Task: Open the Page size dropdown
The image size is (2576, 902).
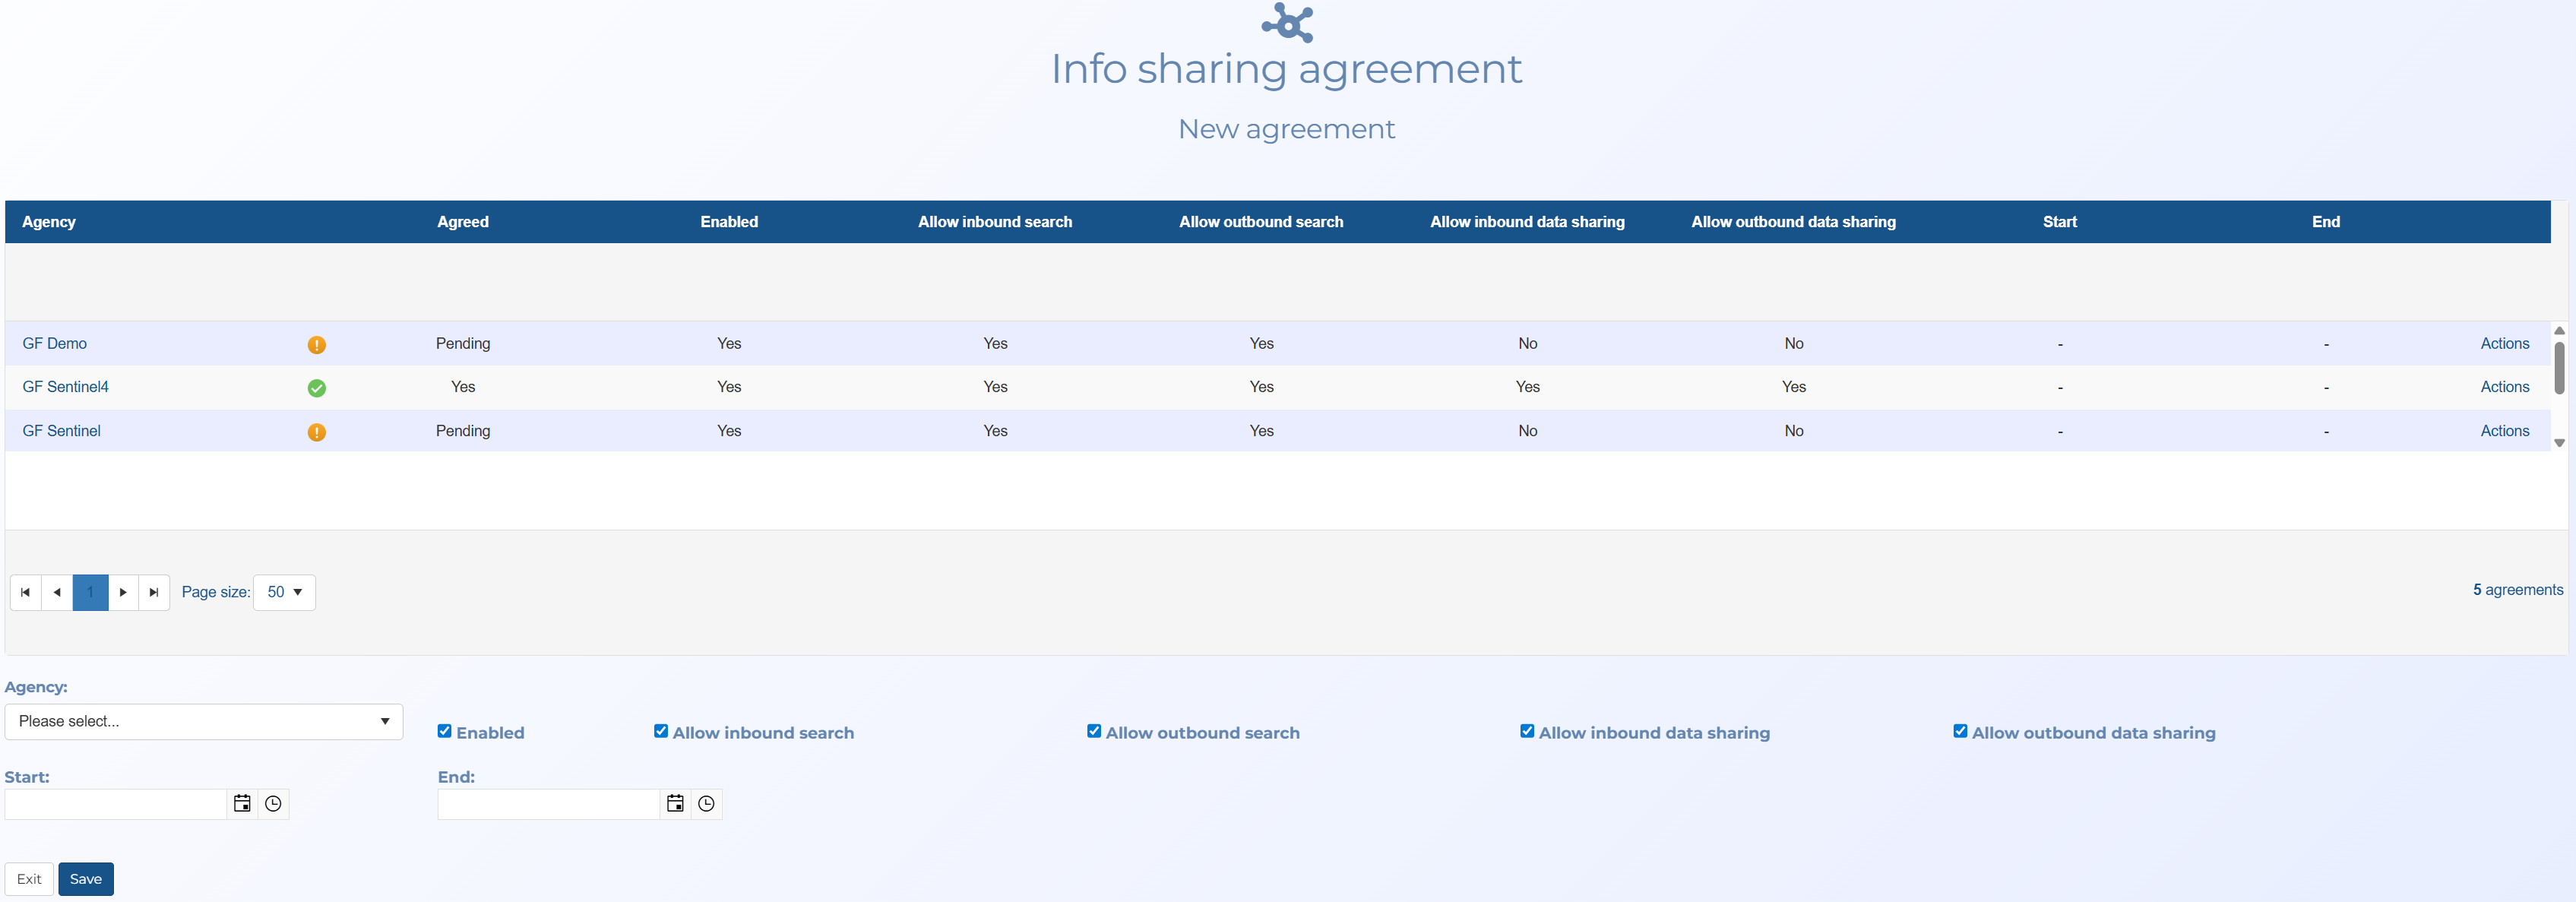Action: point(284,592)
